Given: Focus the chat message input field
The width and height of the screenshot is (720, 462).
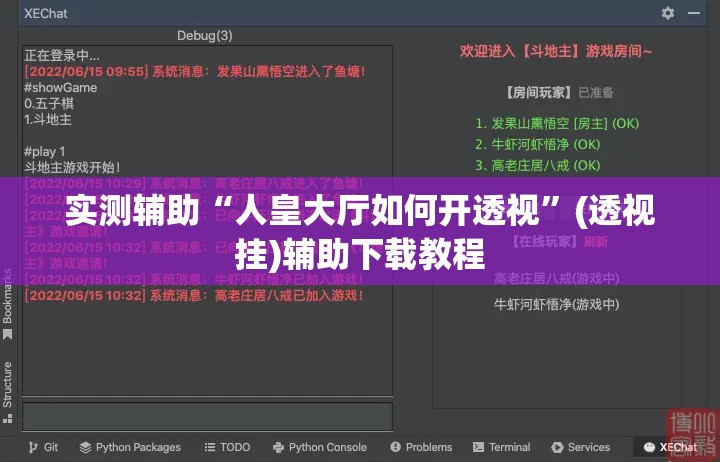Looking at the screenshot, I should (x=208, y=417).
